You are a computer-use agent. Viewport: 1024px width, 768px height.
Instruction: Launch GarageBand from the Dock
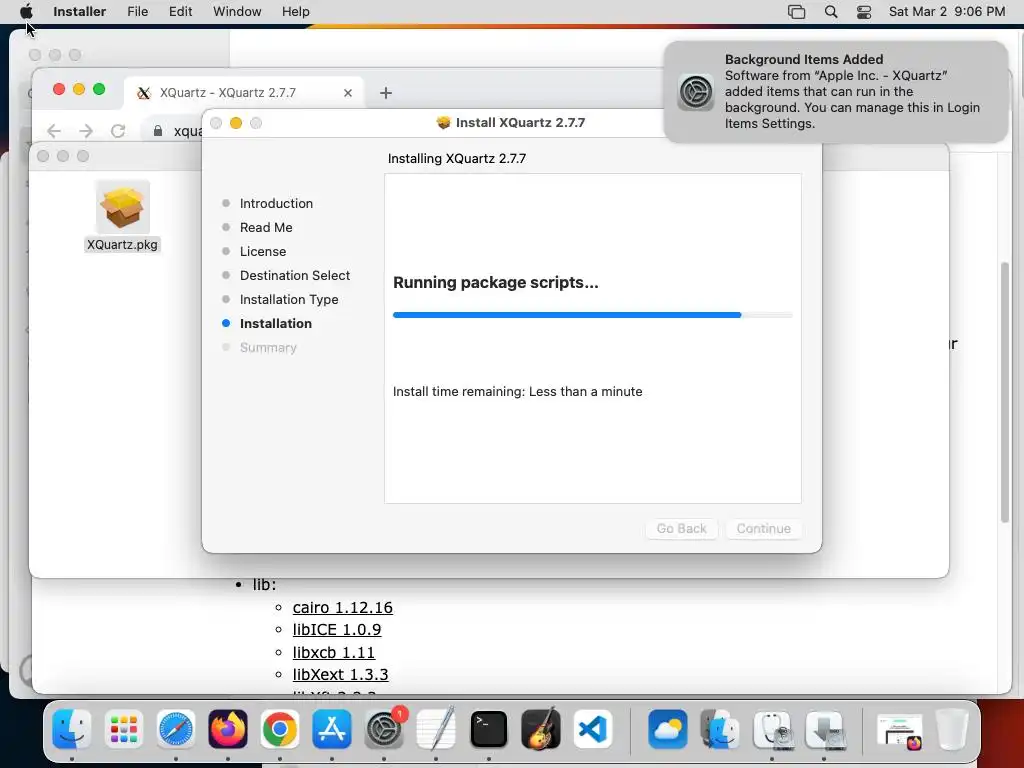tap(541, 729)
